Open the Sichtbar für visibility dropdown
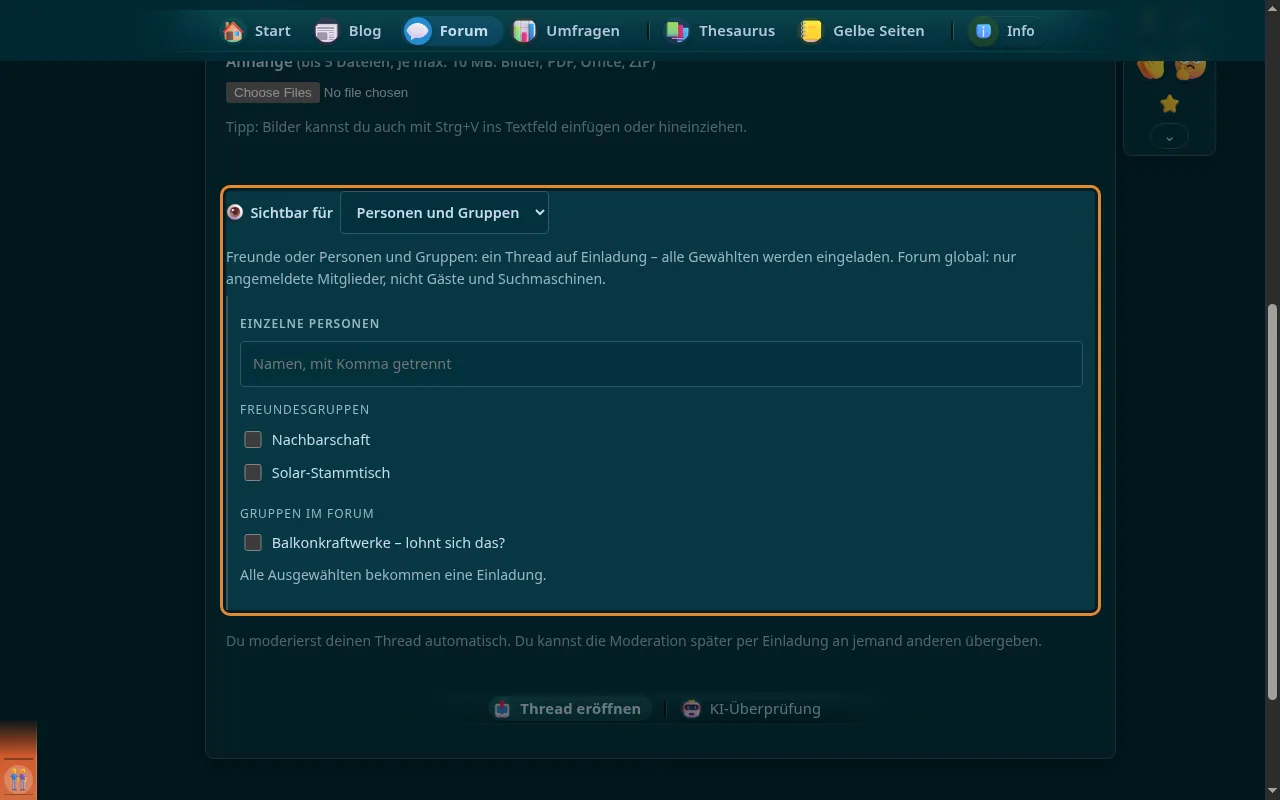 click(x=444, y=212)
